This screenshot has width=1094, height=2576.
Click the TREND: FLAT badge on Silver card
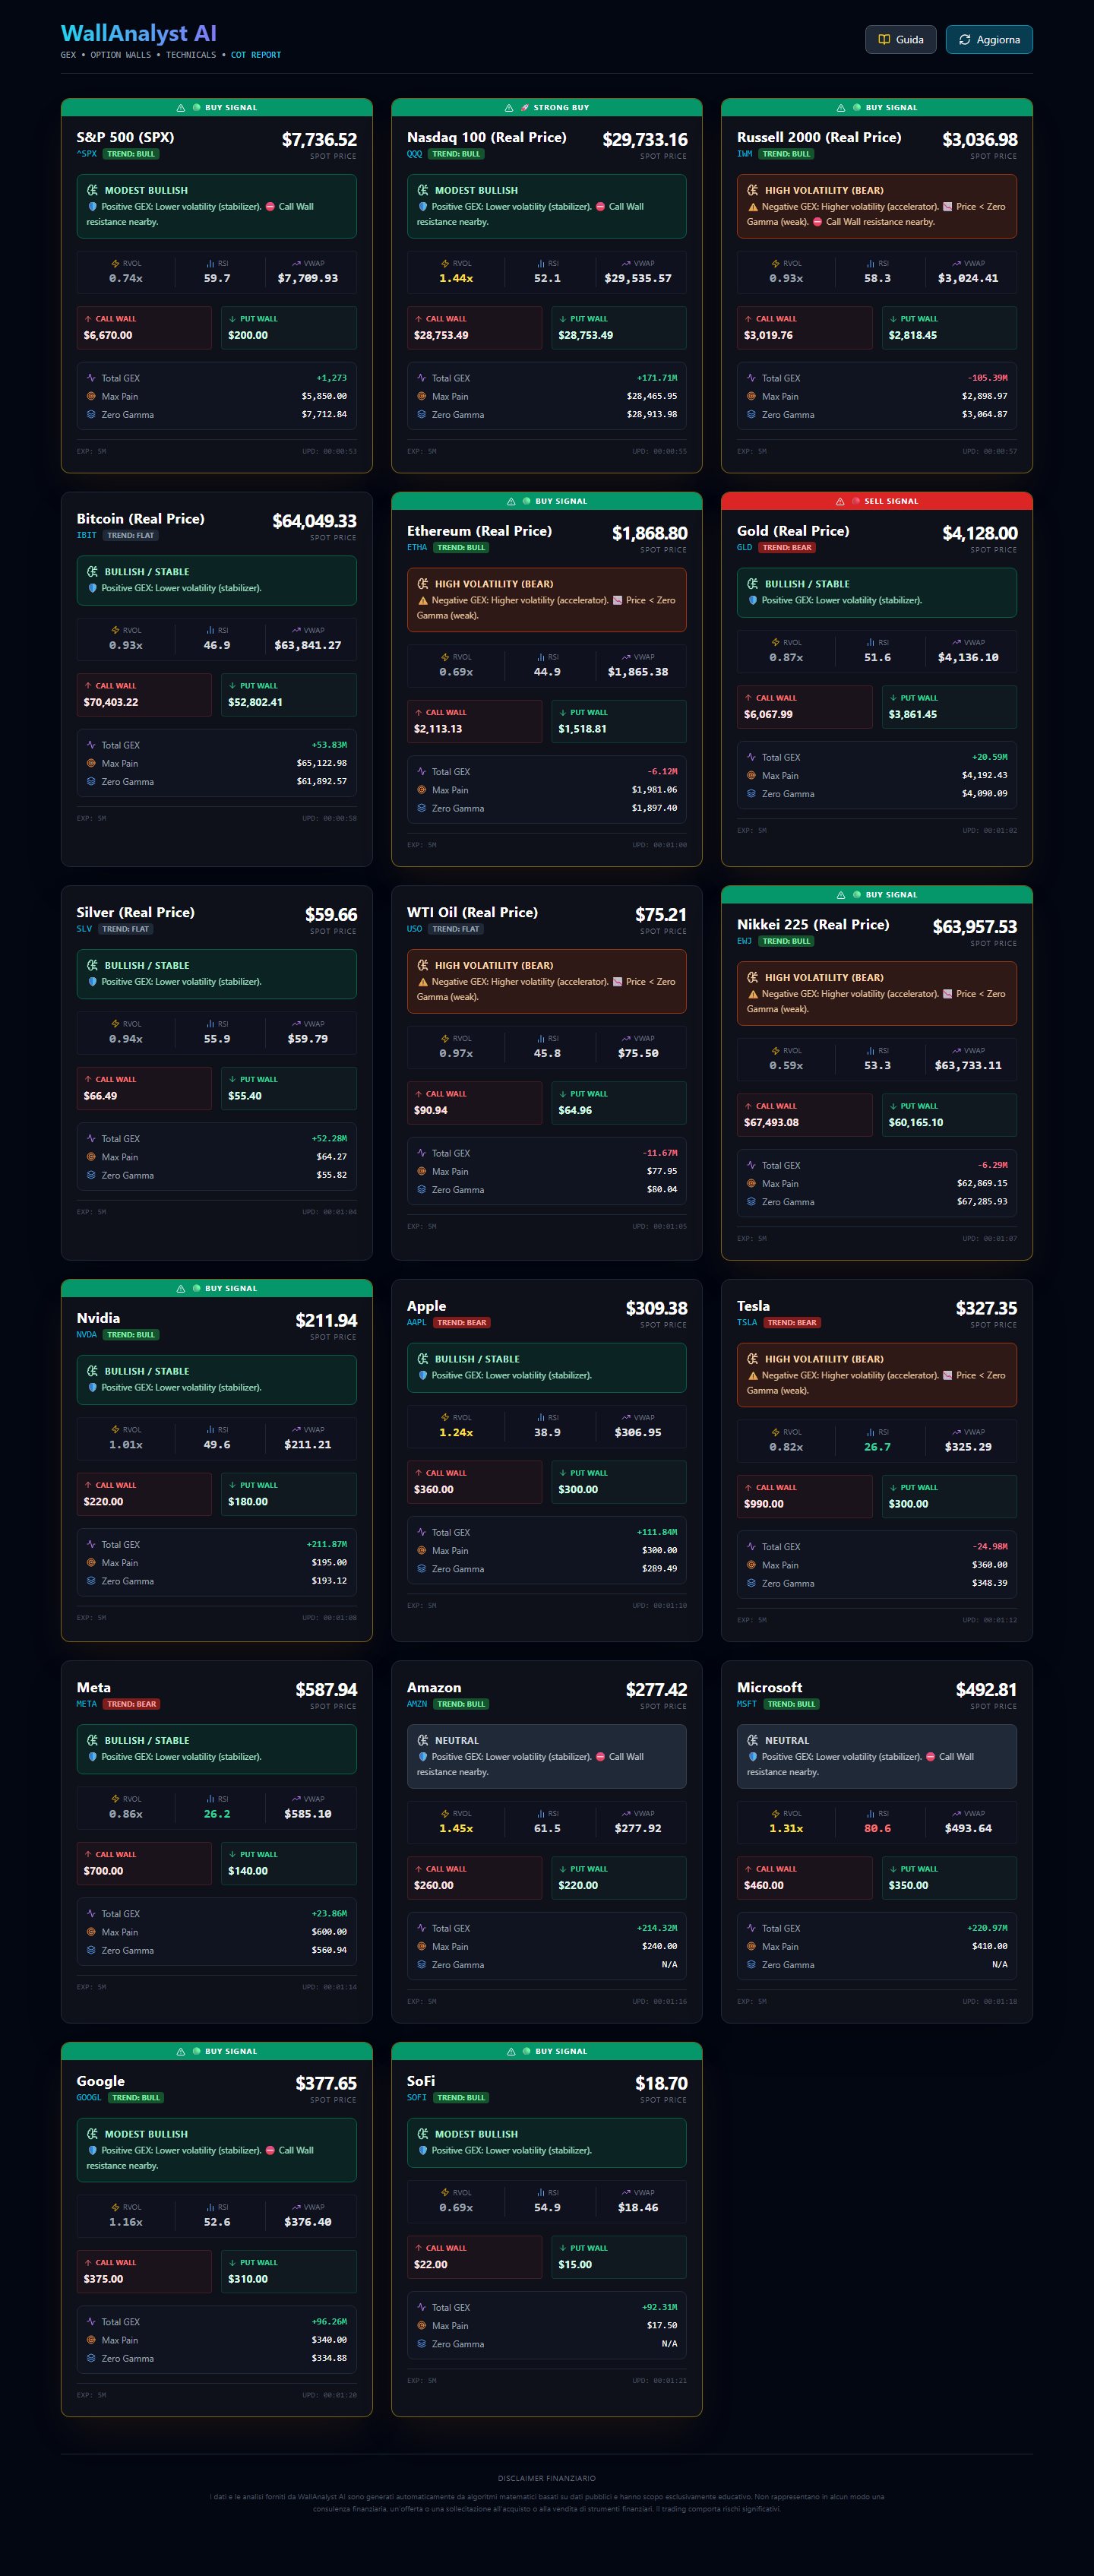click(125, 929)
